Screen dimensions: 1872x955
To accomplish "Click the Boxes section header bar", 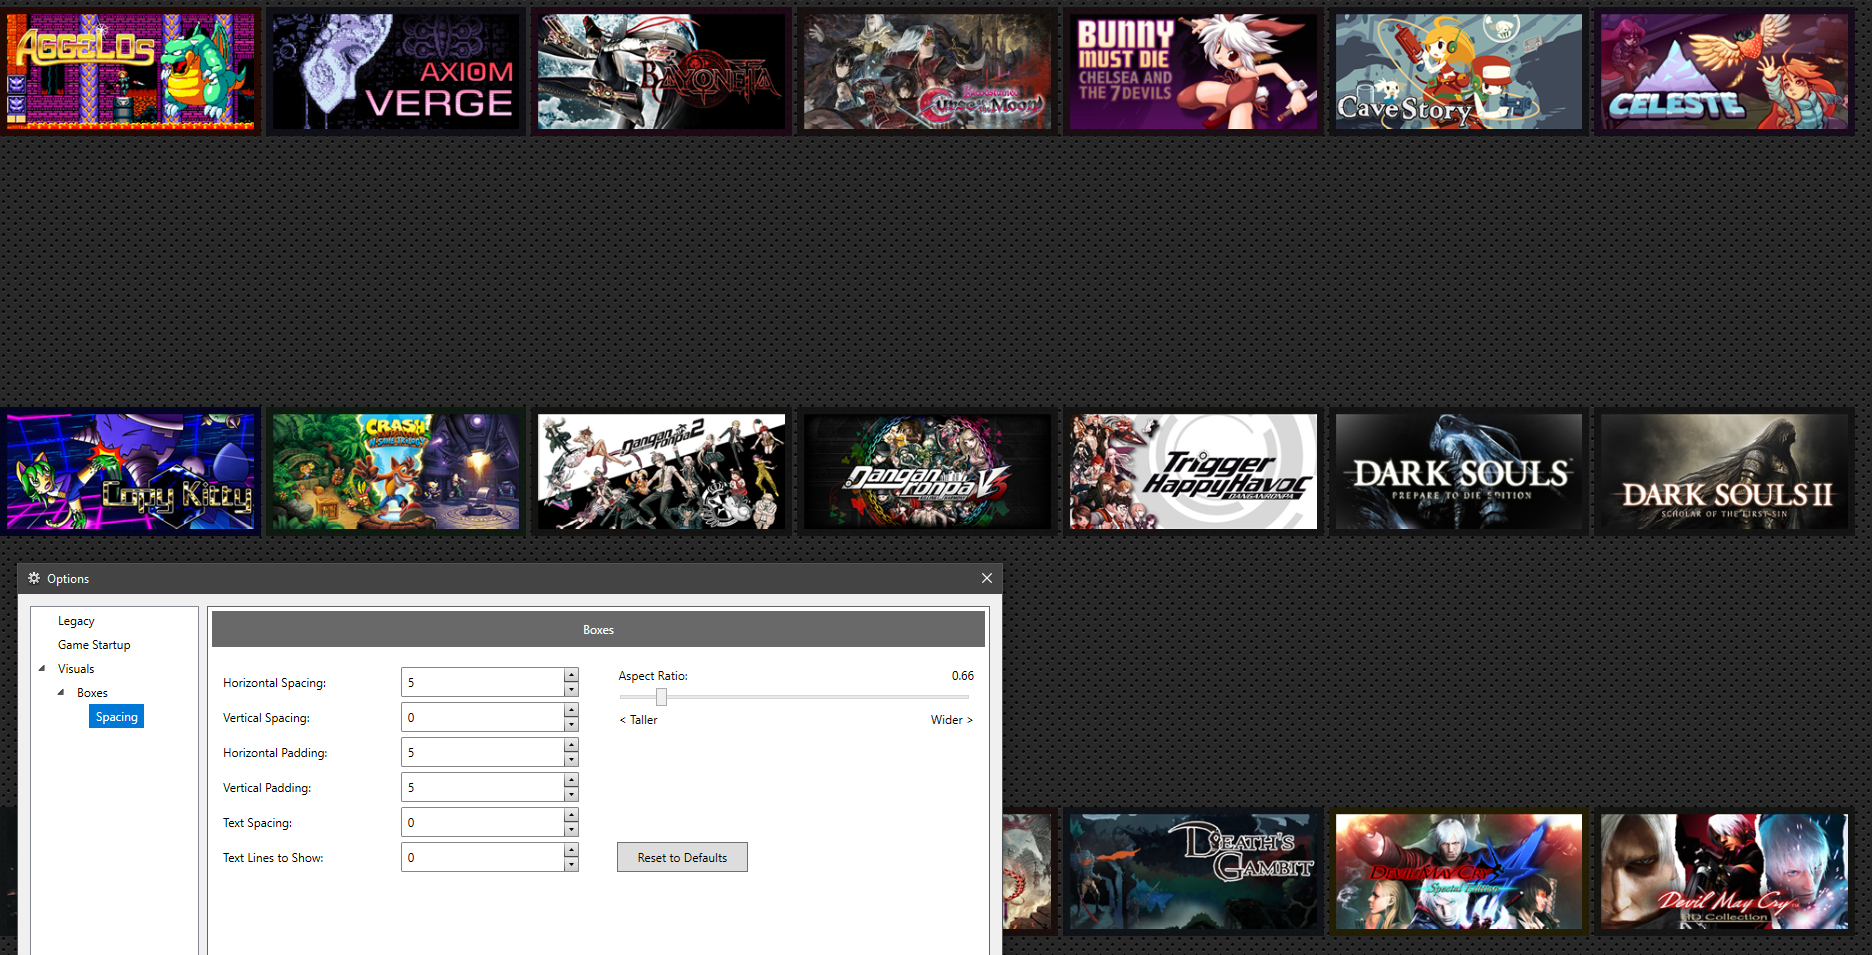I will pos(598,629).
